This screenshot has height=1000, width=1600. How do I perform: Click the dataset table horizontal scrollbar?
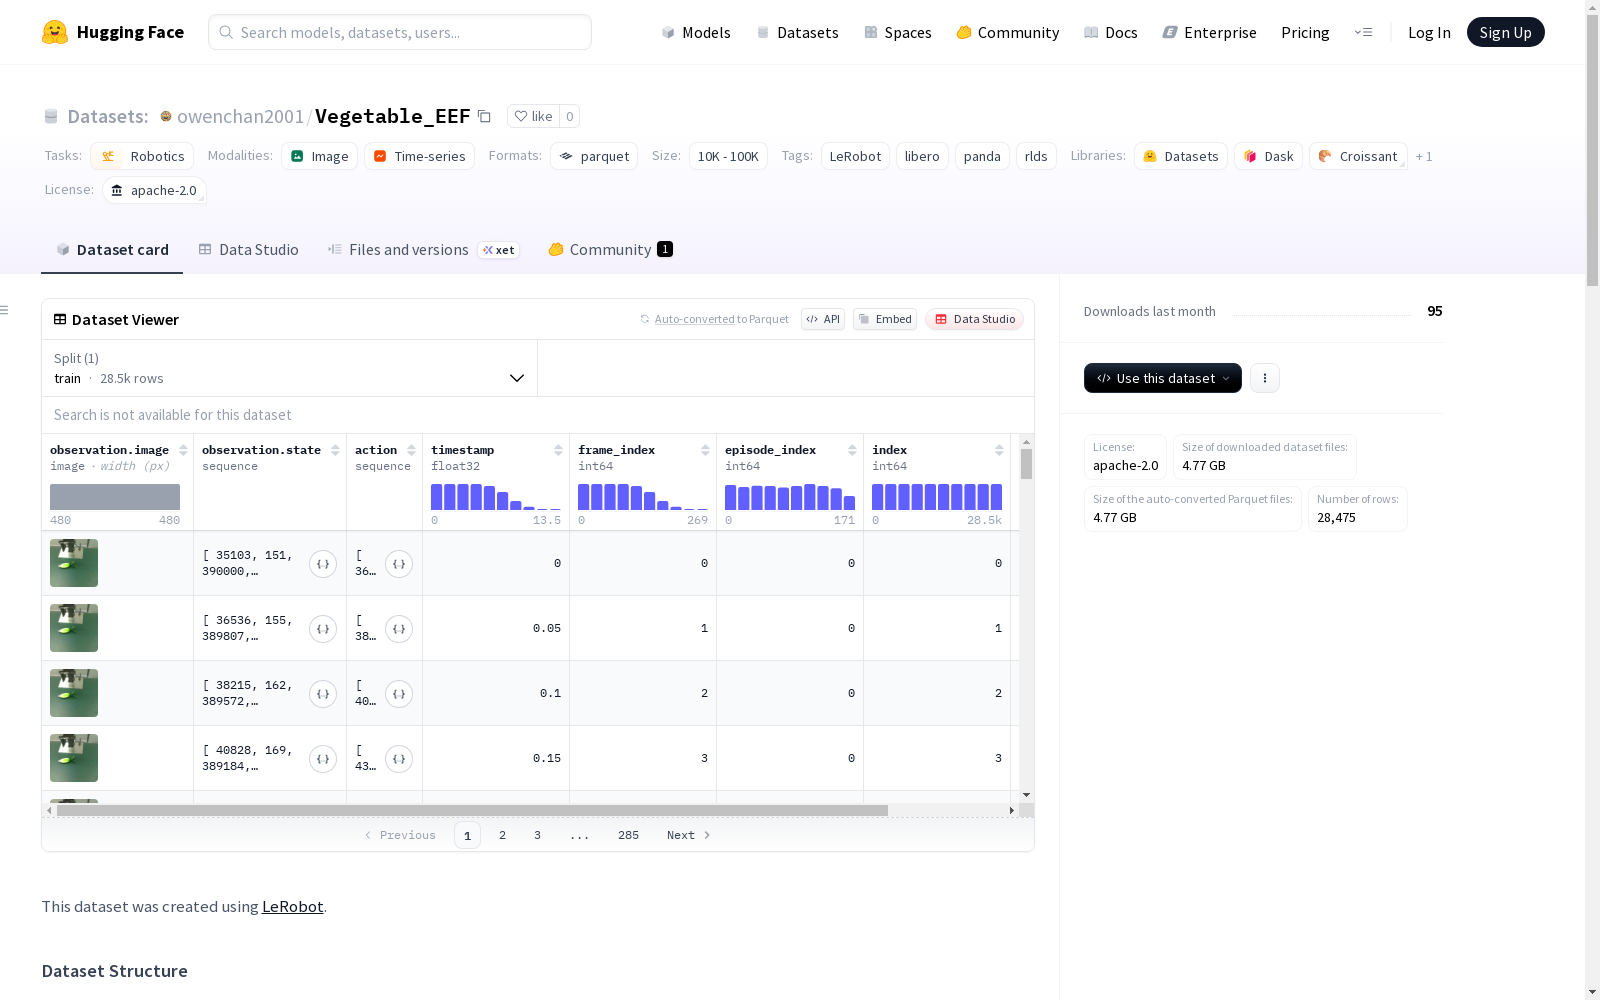tap(472, 810)
